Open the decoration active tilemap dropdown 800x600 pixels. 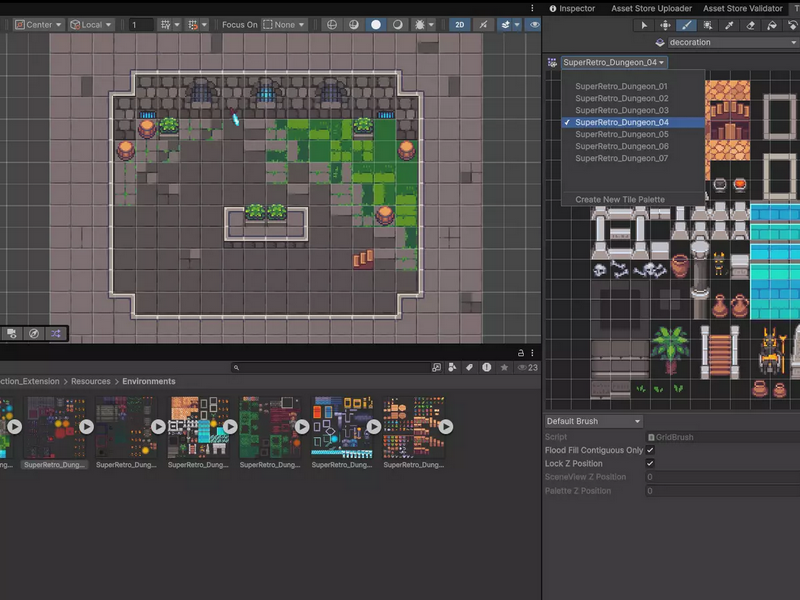pyautogui.click(x=733, y=42)
